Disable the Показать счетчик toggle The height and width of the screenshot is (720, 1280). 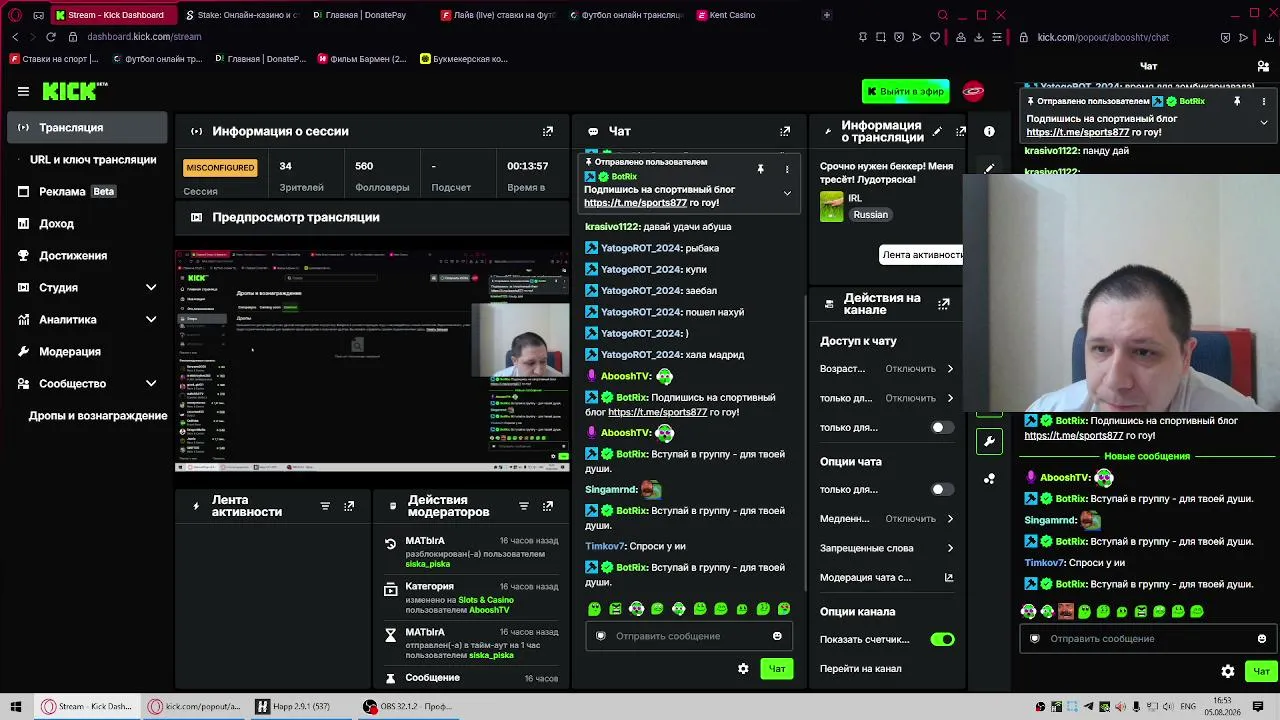coord(942,639)
